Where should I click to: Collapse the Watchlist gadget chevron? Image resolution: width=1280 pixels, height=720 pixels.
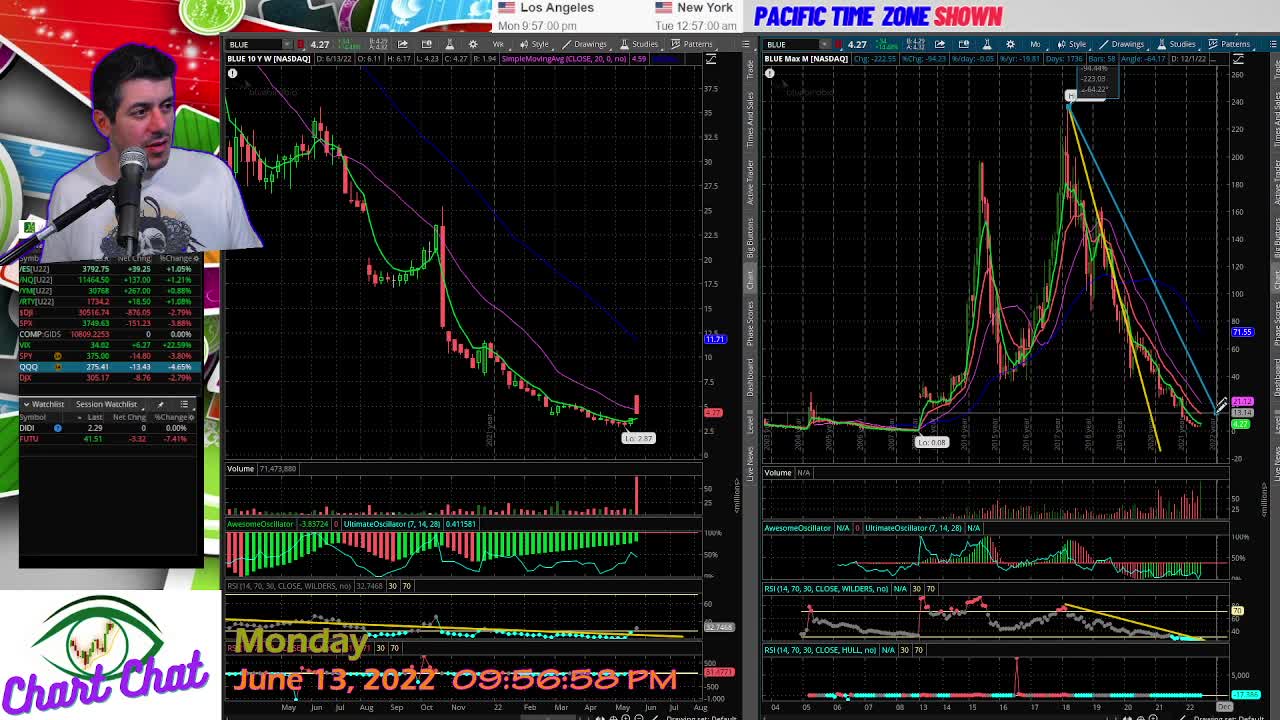pyautogui.click(x=26, y=404)
